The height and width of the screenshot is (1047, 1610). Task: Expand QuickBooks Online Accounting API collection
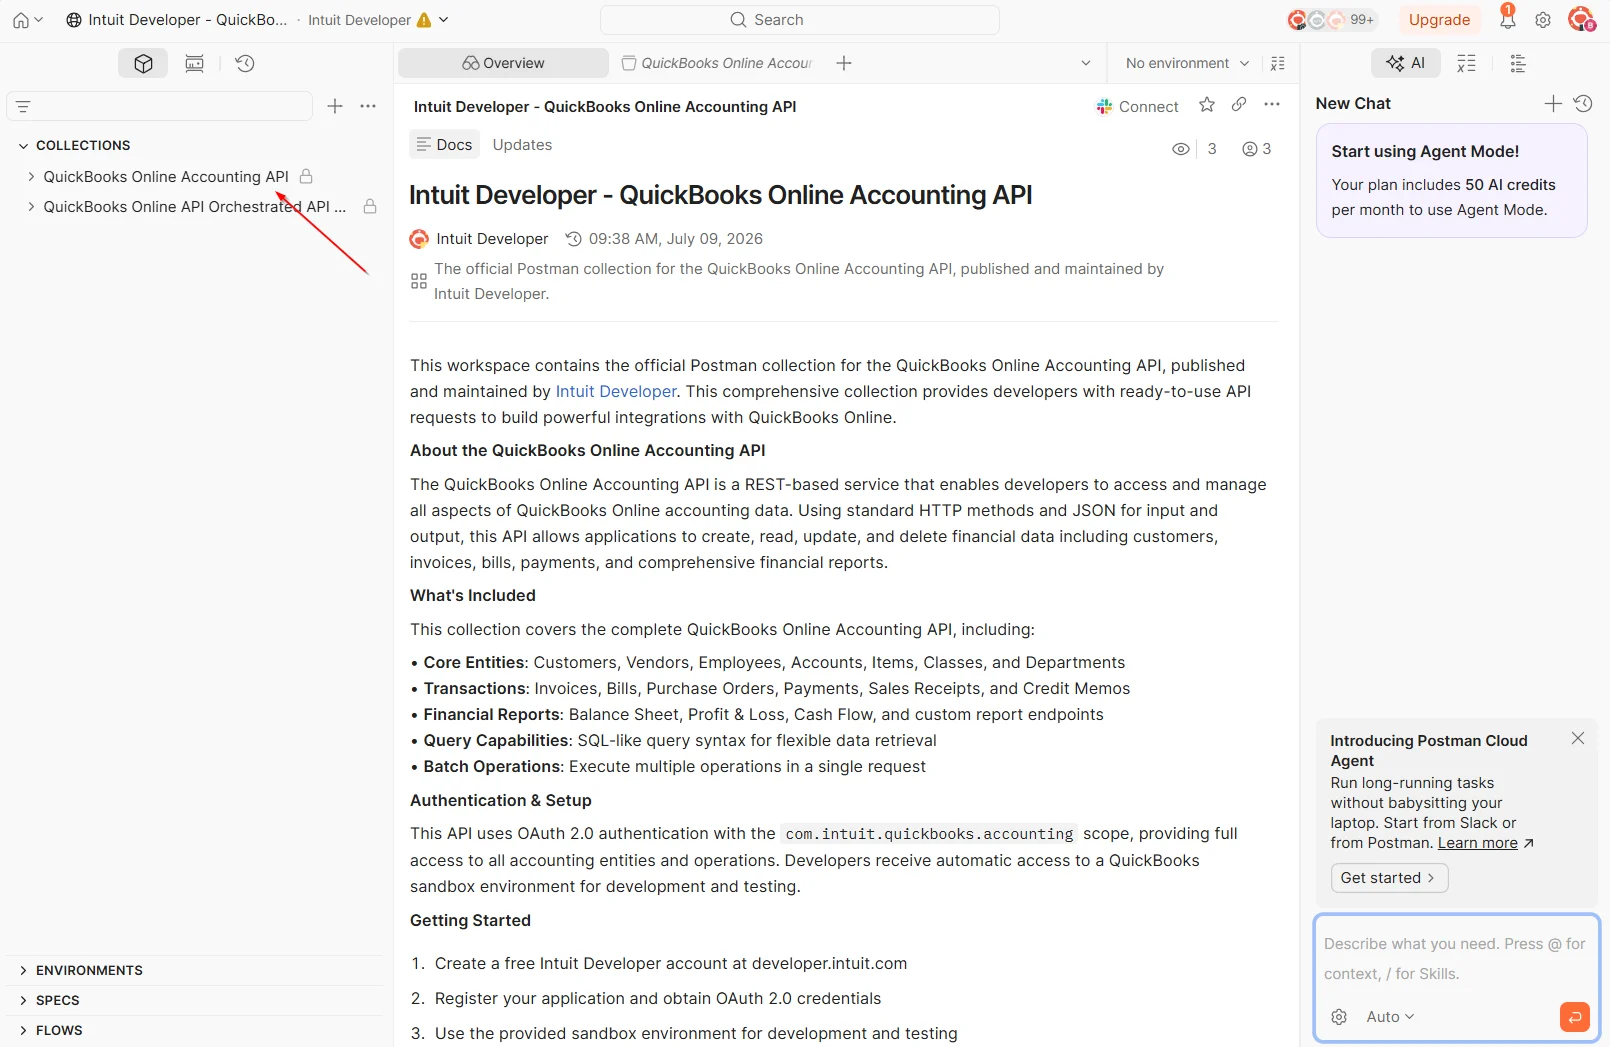(x=31, y=177)
